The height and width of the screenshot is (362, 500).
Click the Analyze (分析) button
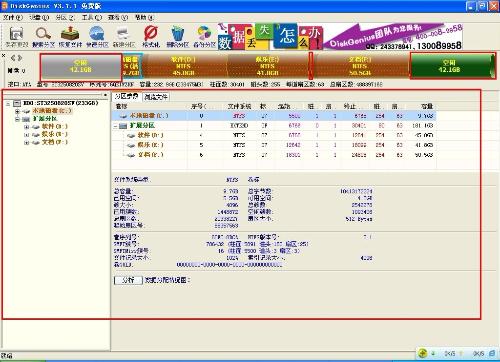pos(128,280)
